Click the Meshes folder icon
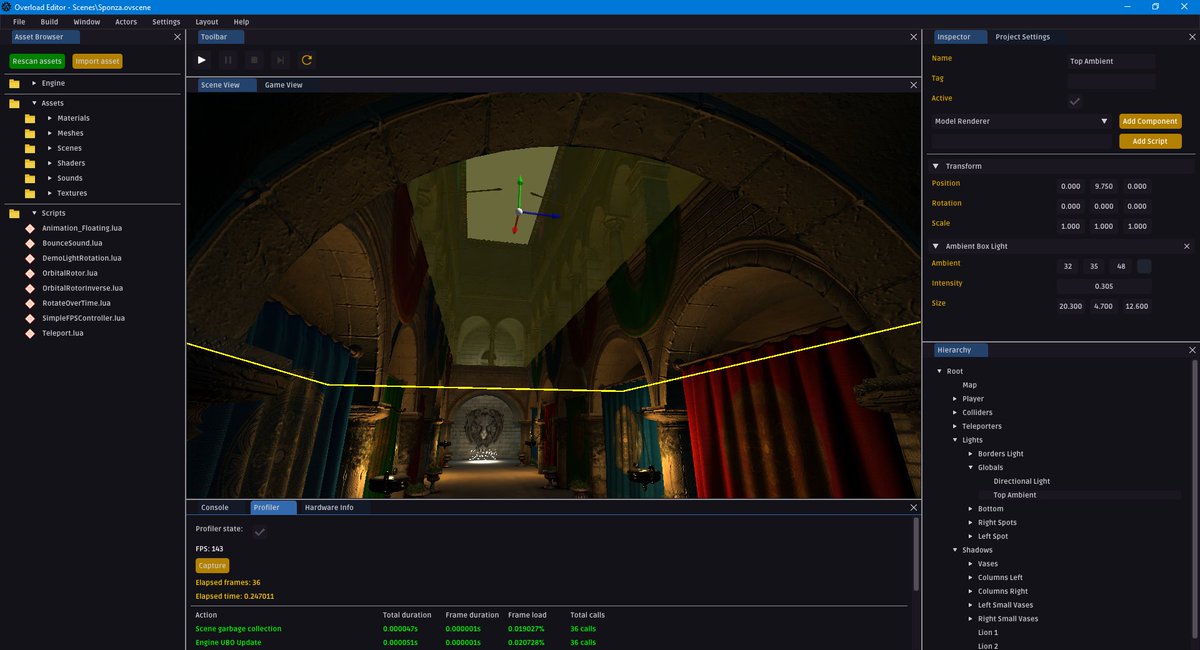The width and height of the screenshot is (1200, 650). pyautogui.click(x=30, y=133)
